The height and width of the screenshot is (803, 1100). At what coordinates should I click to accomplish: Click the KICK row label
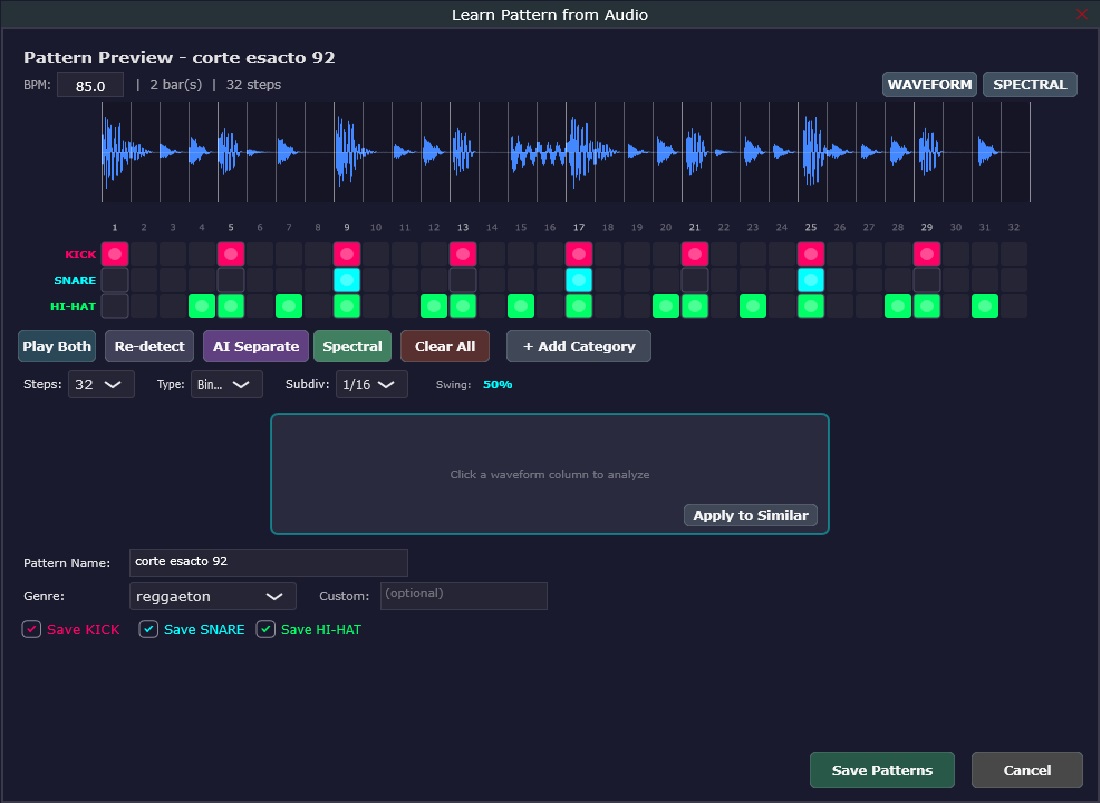tap(81, 255)
